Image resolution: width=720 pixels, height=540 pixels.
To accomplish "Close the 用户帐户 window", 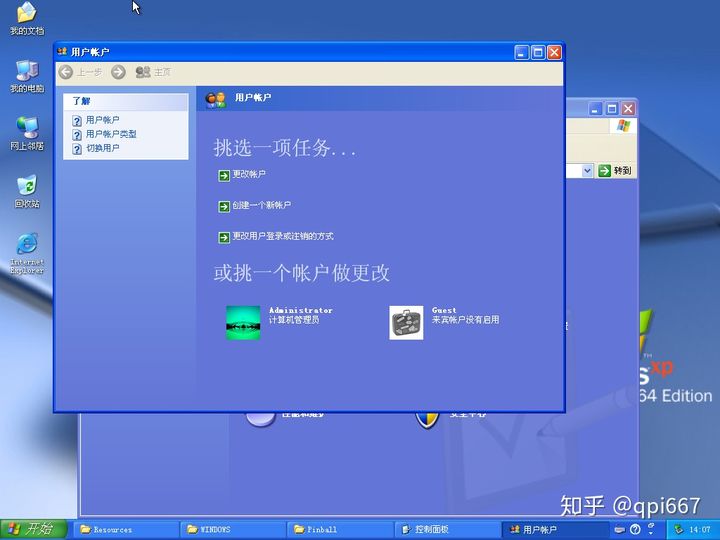I will (x=554, y=52).
